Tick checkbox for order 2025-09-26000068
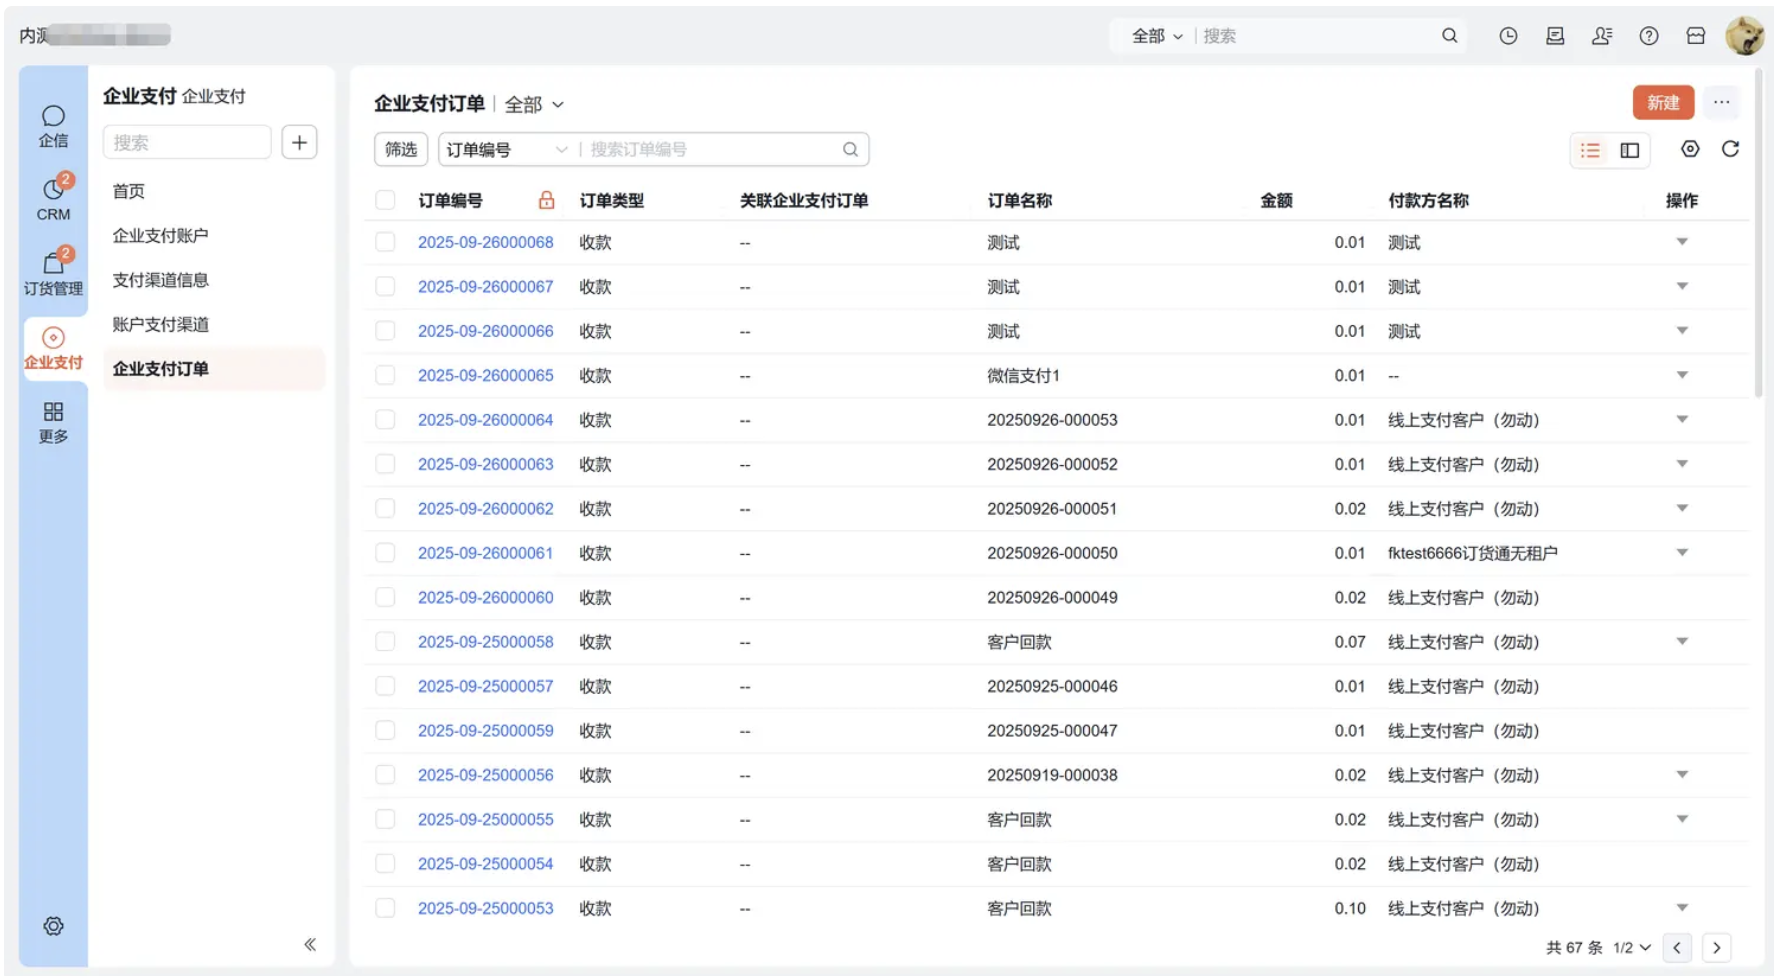1774x976 pixels. 385,242
